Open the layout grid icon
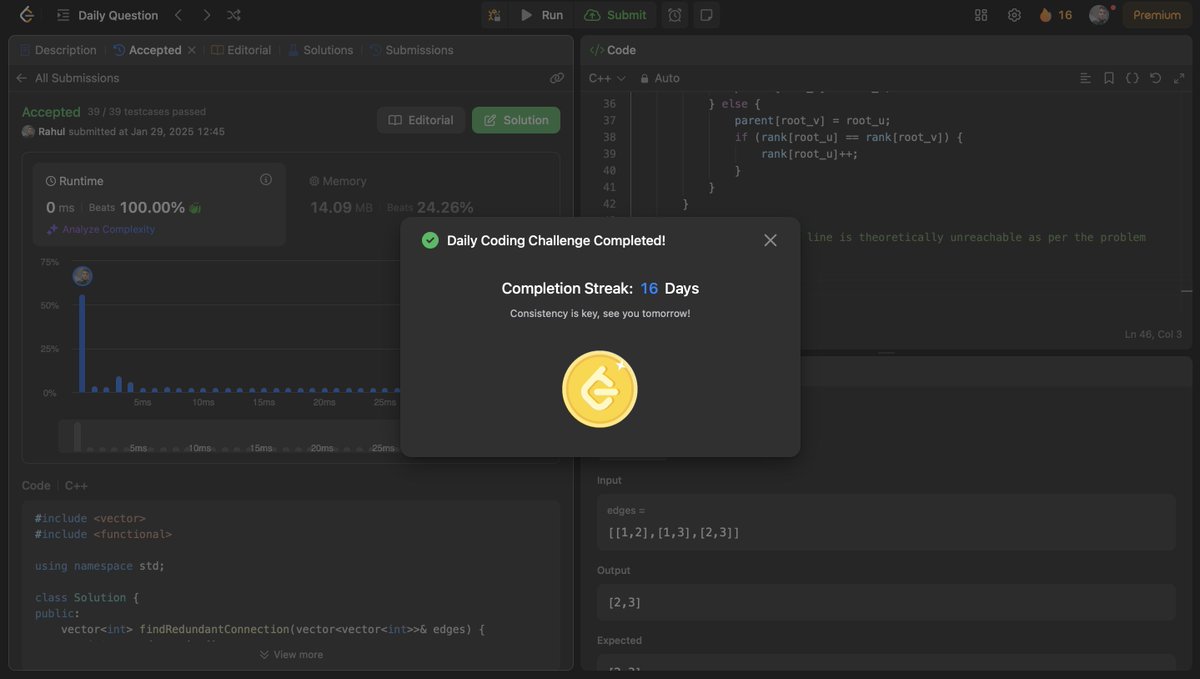1200x679 pixels. pyautogui.click(x=981, y=15)
